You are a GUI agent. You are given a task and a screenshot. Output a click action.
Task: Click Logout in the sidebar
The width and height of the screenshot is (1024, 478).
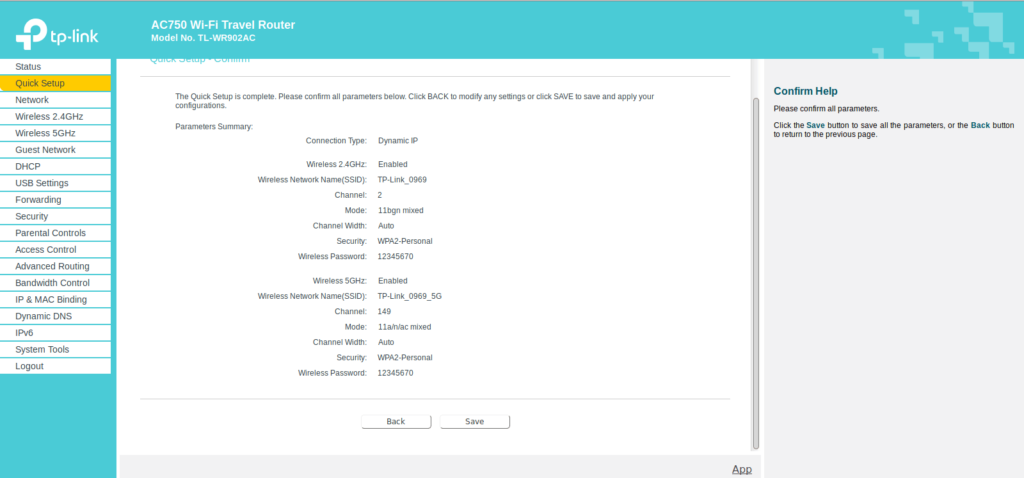[x=29, y=366]
